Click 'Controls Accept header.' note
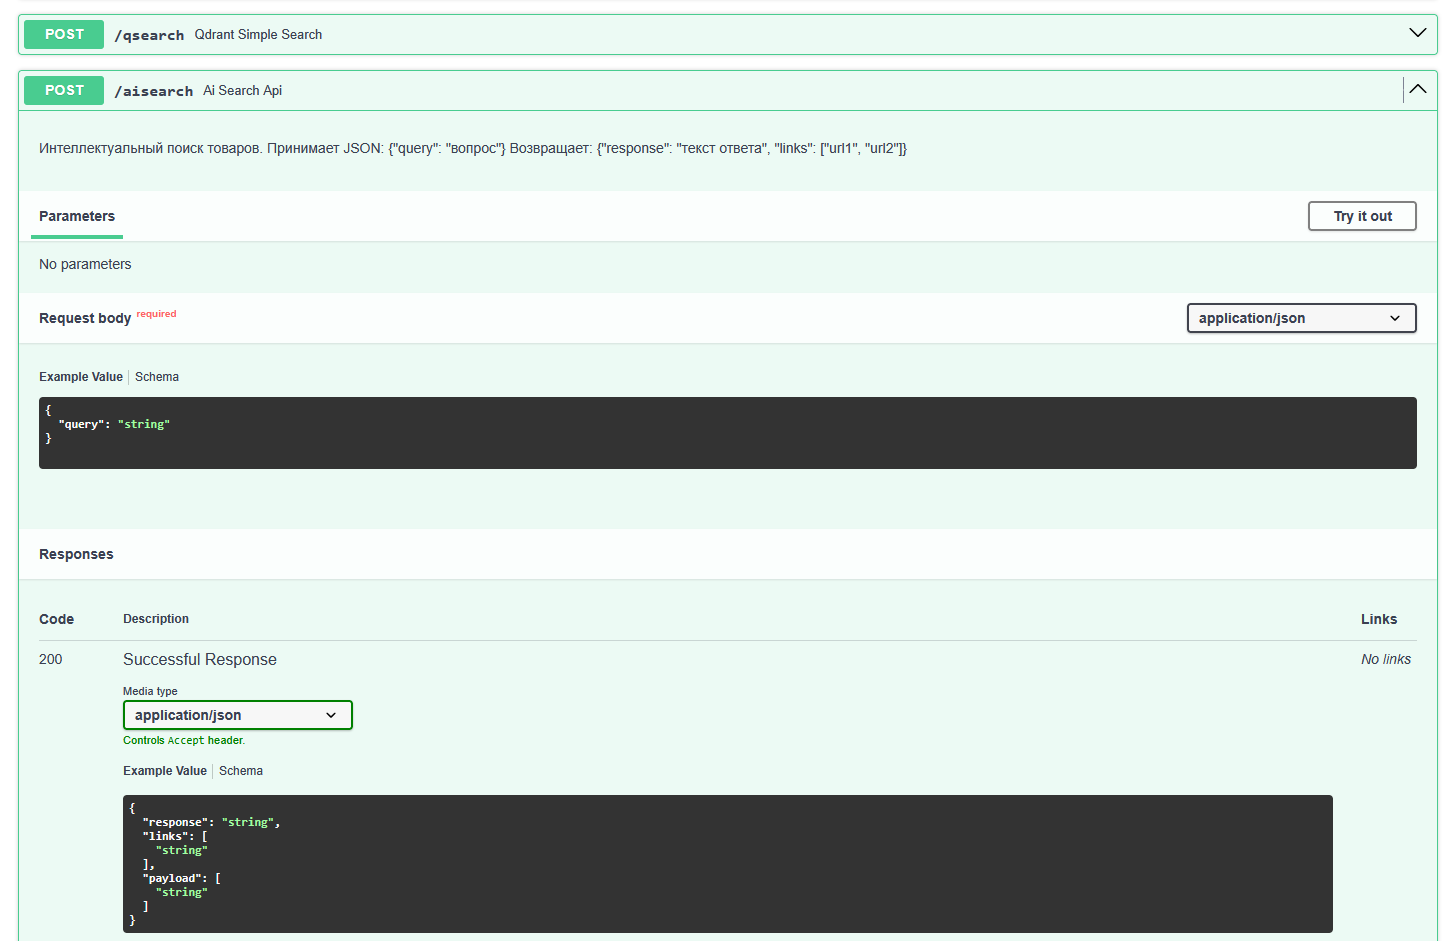This screenshot has width=1454, height=941. (184, 740)
